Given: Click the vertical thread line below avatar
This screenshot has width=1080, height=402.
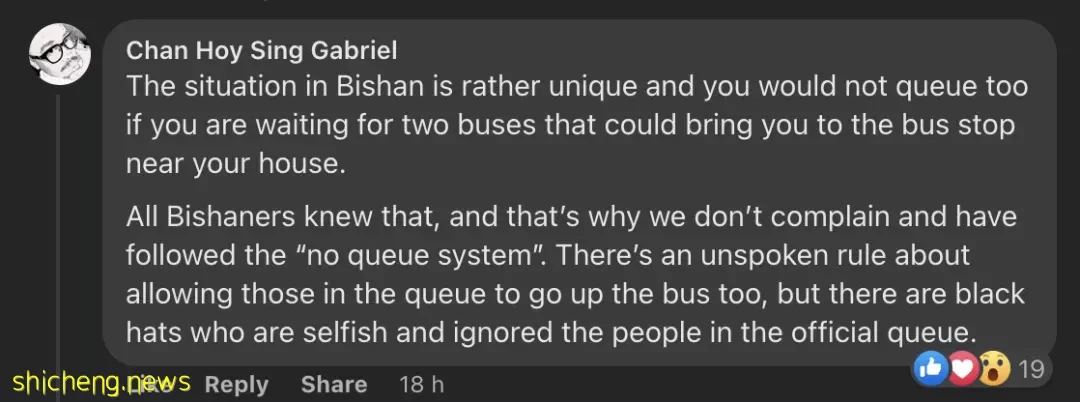Looking at the screenshot, I should [59, 227].
